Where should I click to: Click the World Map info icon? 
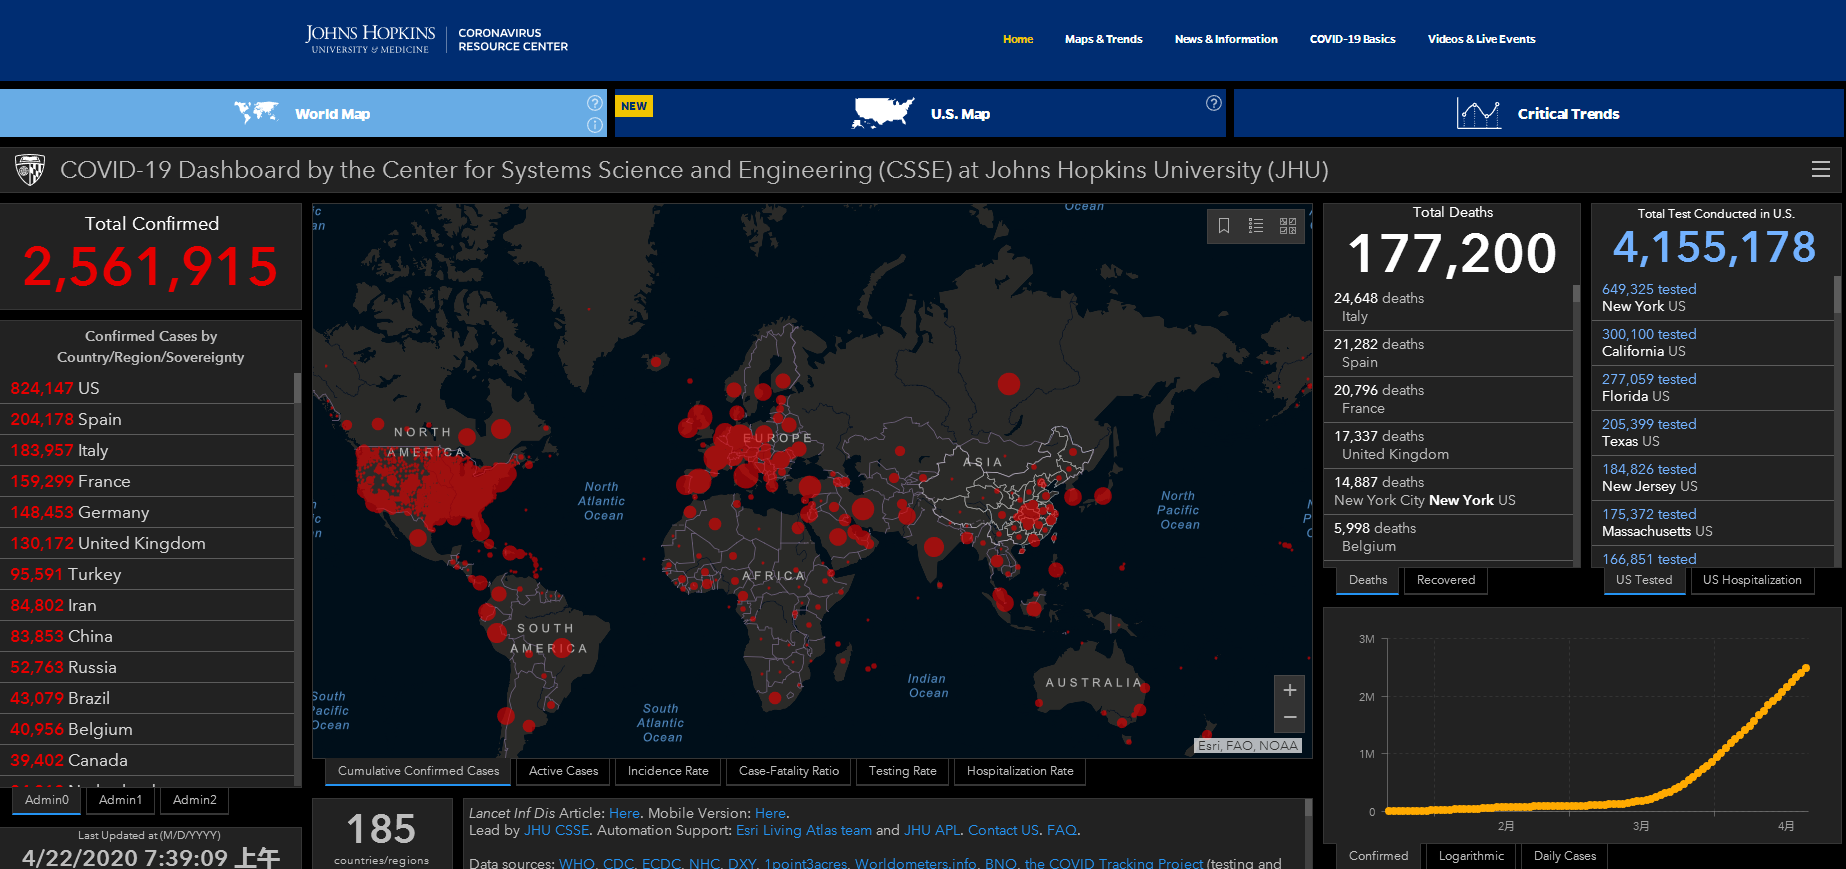pyautogui.click(x=595, y=125)
